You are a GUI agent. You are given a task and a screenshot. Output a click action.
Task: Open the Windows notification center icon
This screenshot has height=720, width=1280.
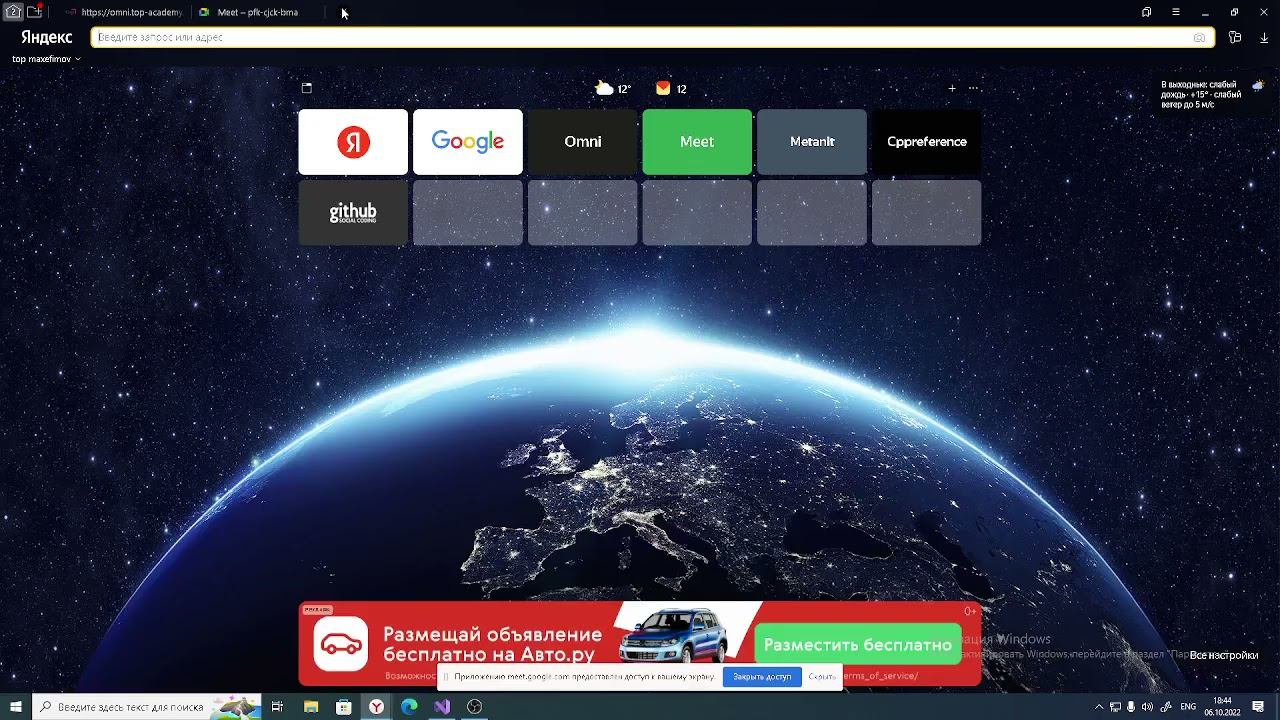(x=1259, y=707)
